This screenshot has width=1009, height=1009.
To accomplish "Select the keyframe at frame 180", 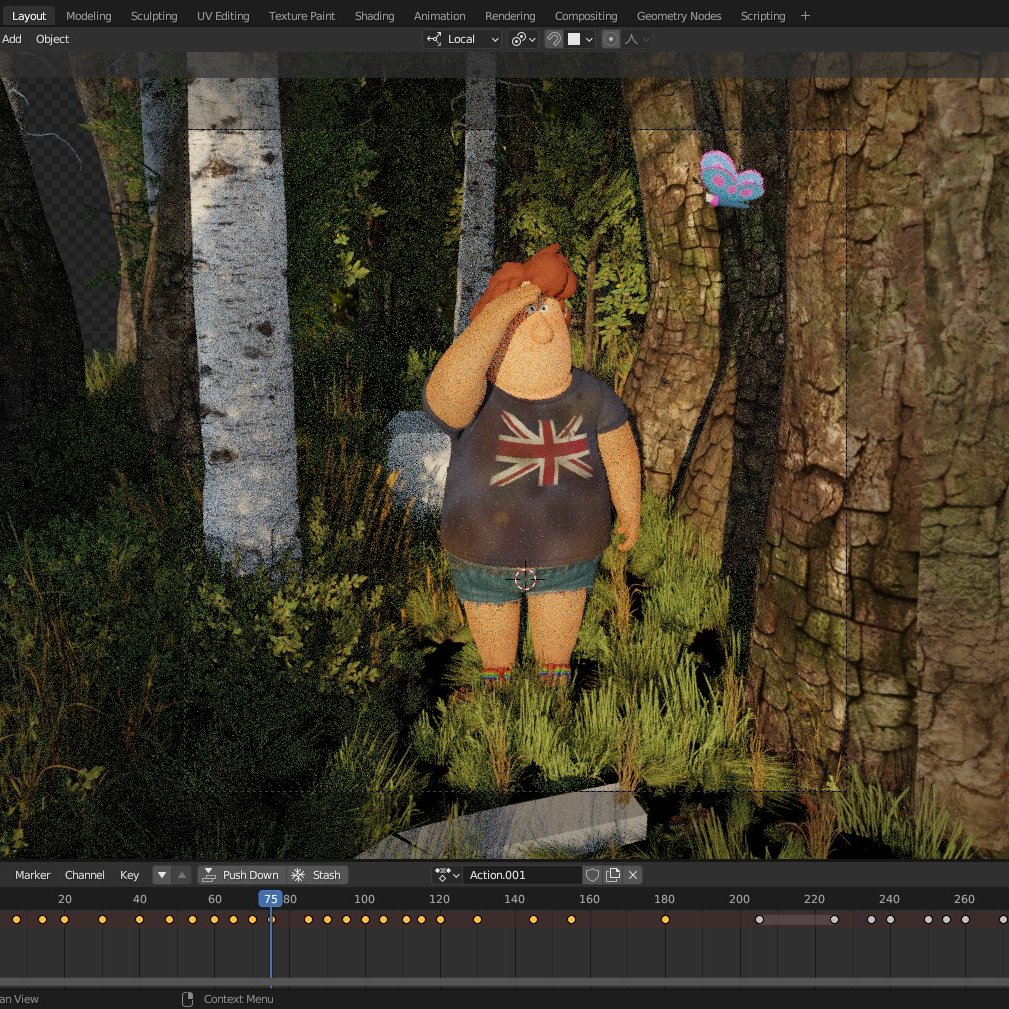I will pyautogui.click(x=665, y=920).
